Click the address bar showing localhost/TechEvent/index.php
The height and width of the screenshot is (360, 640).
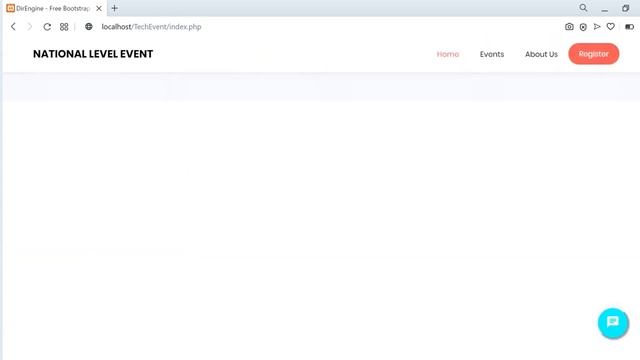click(151, 27)
